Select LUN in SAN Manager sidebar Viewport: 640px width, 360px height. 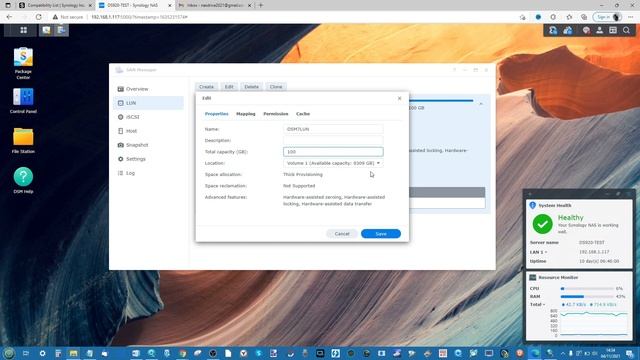pos(148,103)
